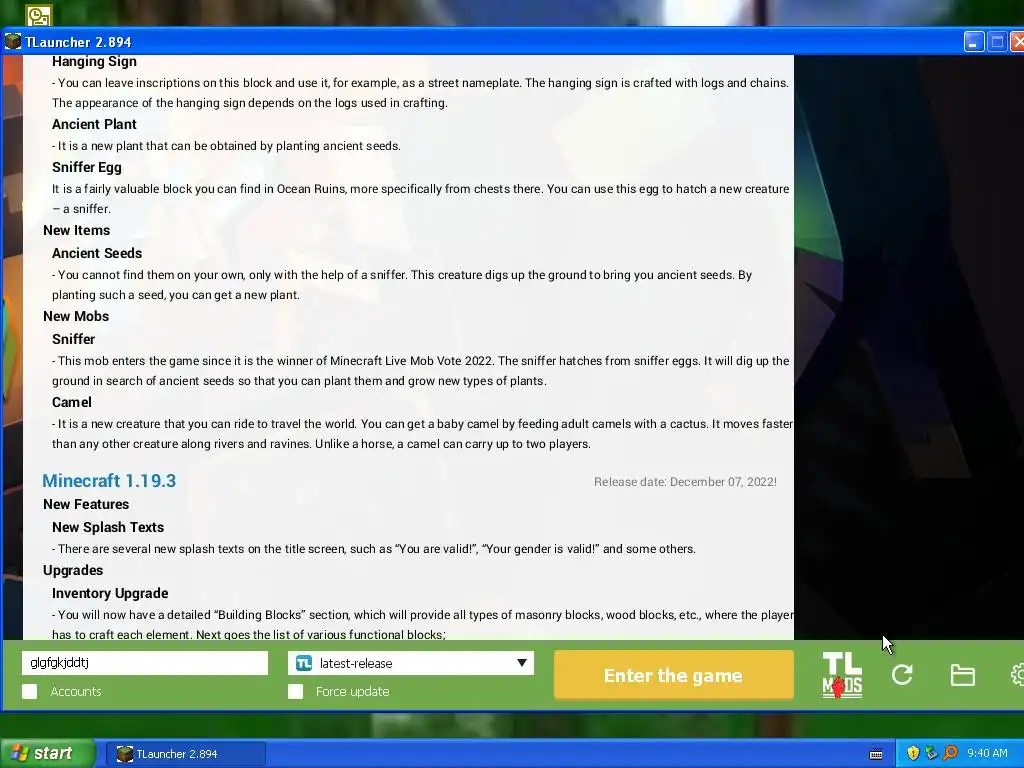Enable the Accounts checkbox

[29, 691]
